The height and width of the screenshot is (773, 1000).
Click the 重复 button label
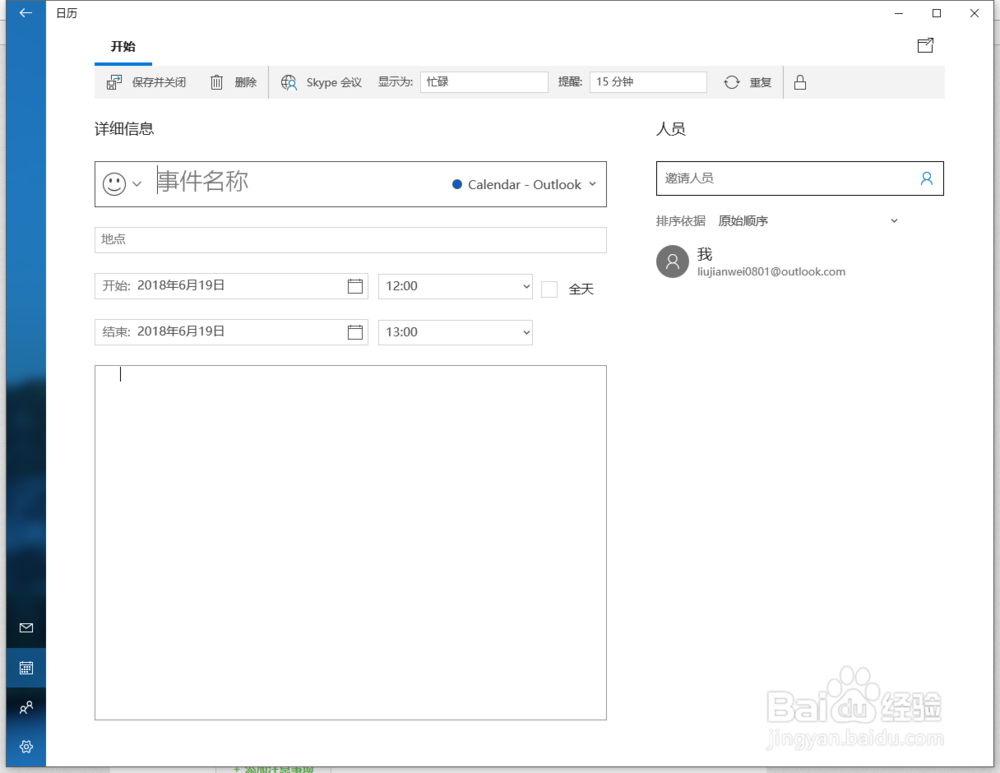760,82
